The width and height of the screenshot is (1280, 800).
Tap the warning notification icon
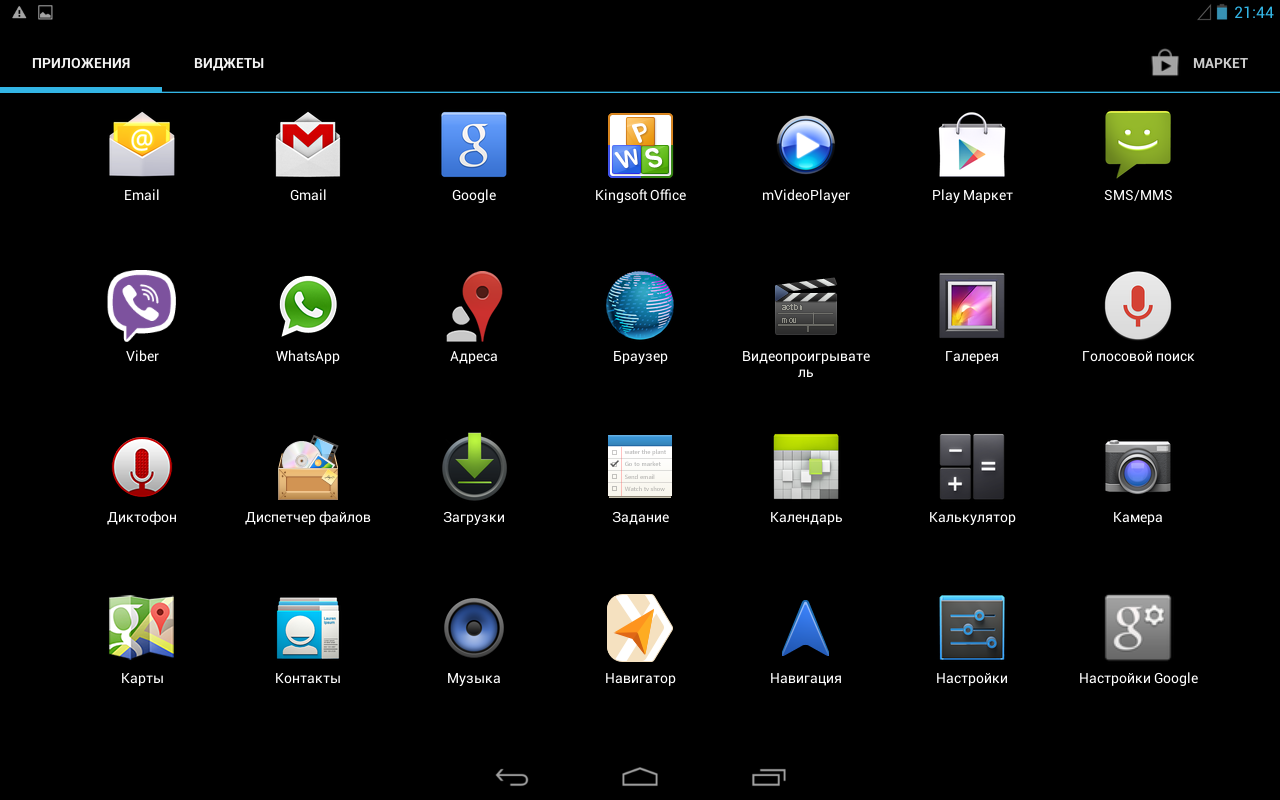[19, 12]
